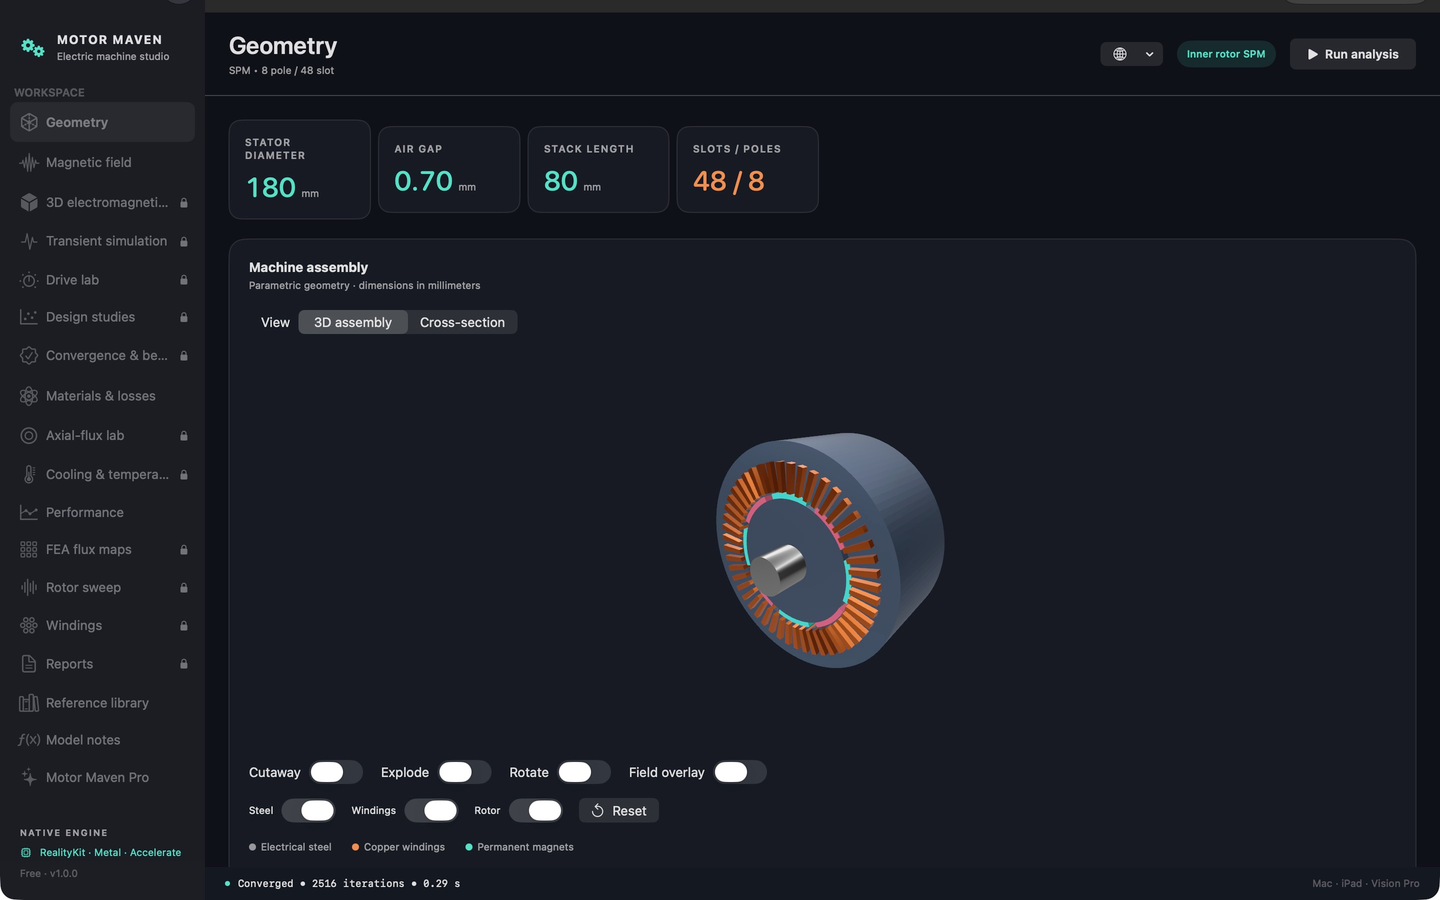Toggle the Explode switch
This screenshot has width=1440, height=900.
pyautogui.click(x=464, y=772)
